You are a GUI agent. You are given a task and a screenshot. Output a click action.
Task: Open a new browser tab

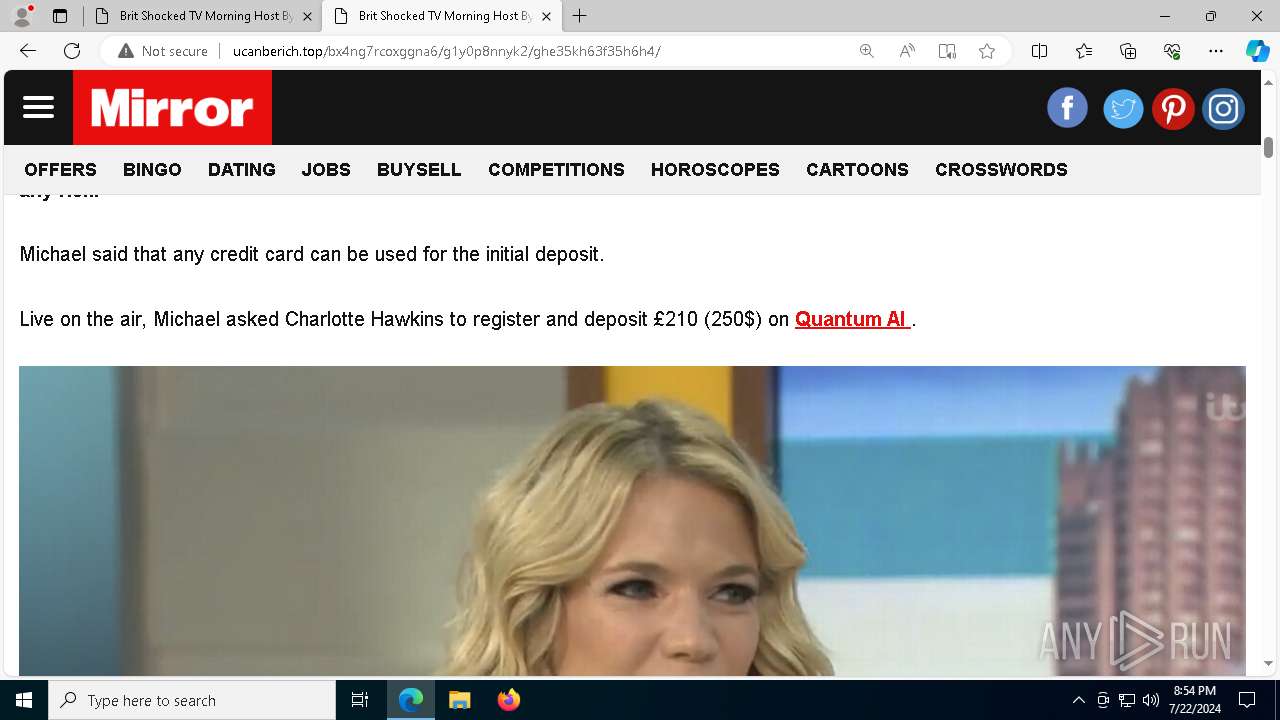click(x=580, y=16)
